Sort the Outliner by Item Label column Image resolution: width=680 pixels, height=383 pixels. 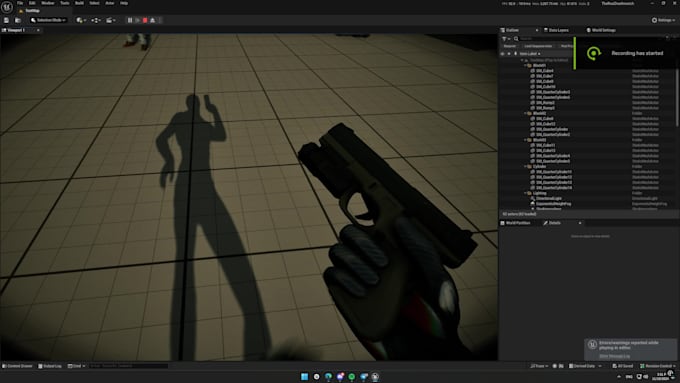pyautogui.click(x=530, y=54)
